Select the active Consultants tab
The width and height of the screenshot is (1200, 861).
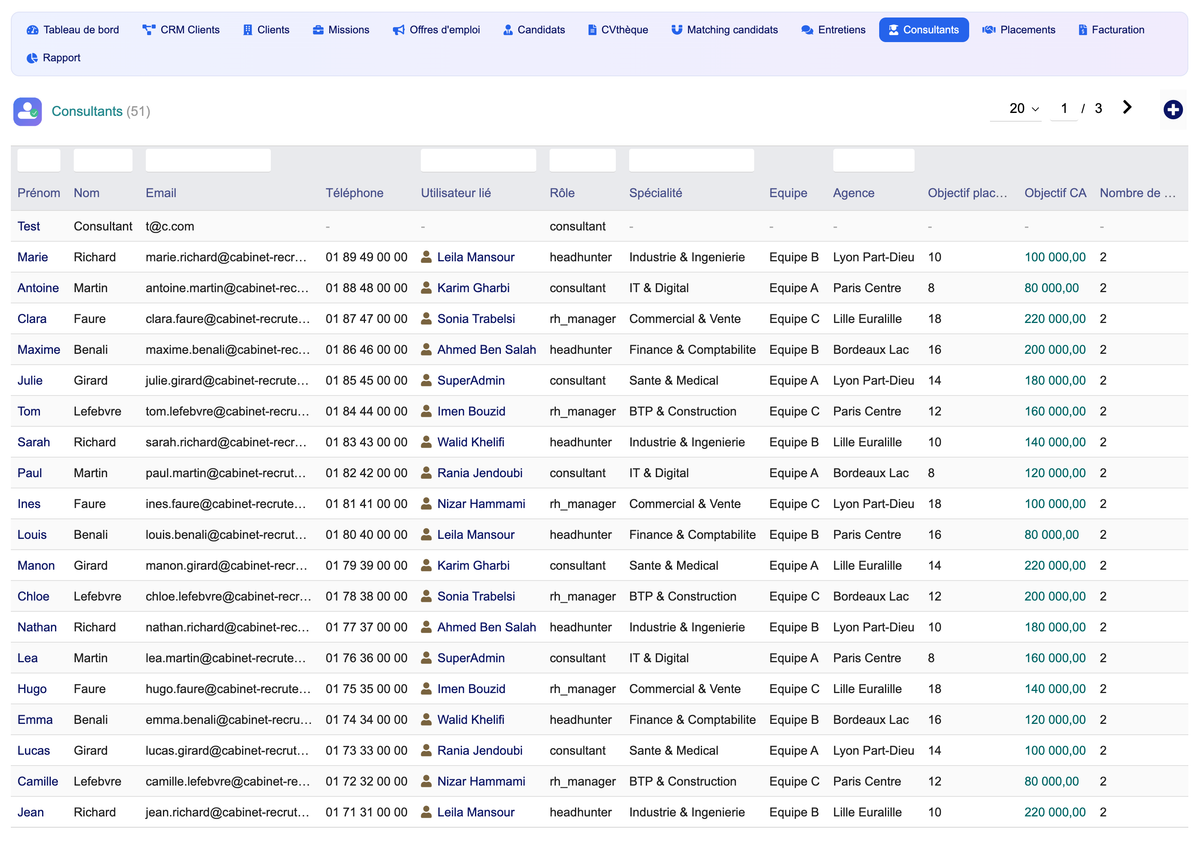click(924, 30)
